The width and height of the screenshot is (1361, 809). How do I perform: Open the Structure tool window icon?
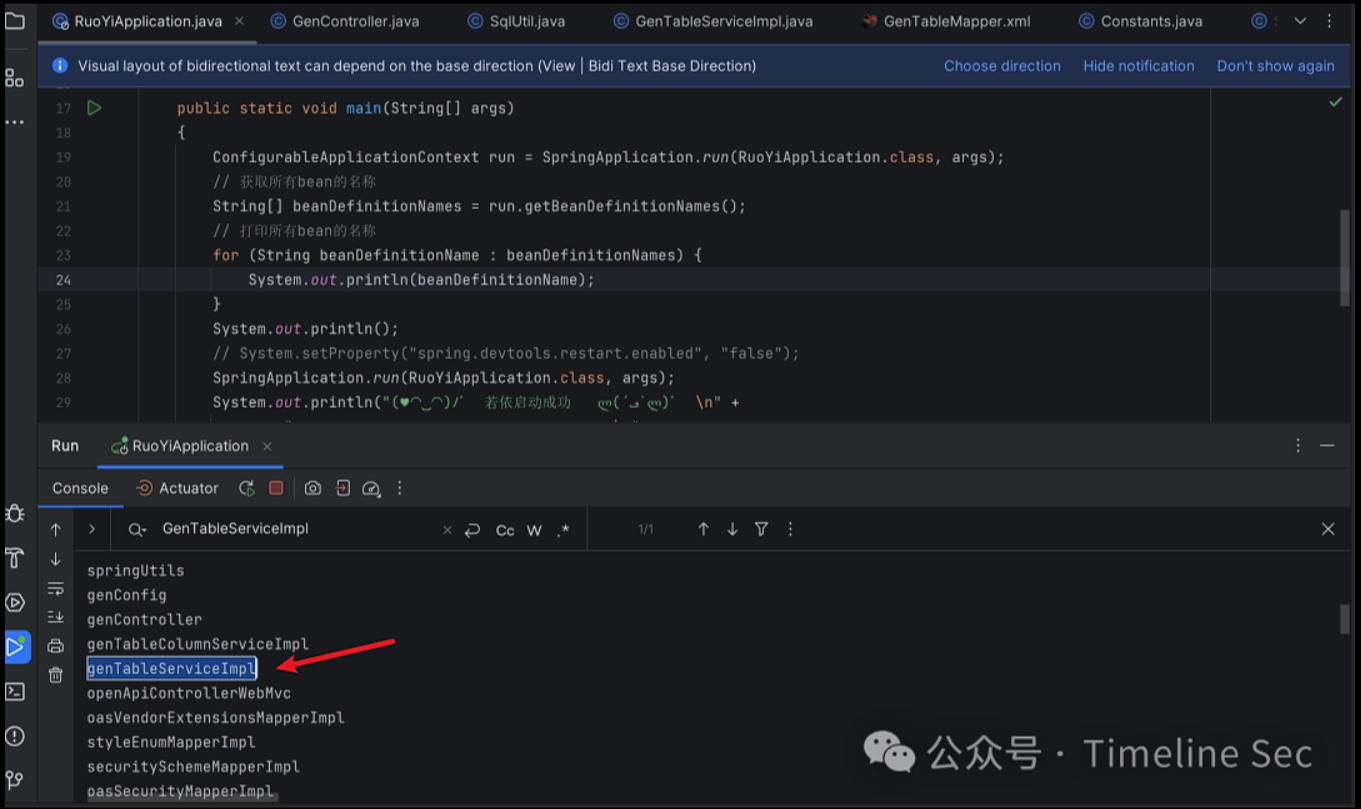pyautogui.click(x=15, y=77)
